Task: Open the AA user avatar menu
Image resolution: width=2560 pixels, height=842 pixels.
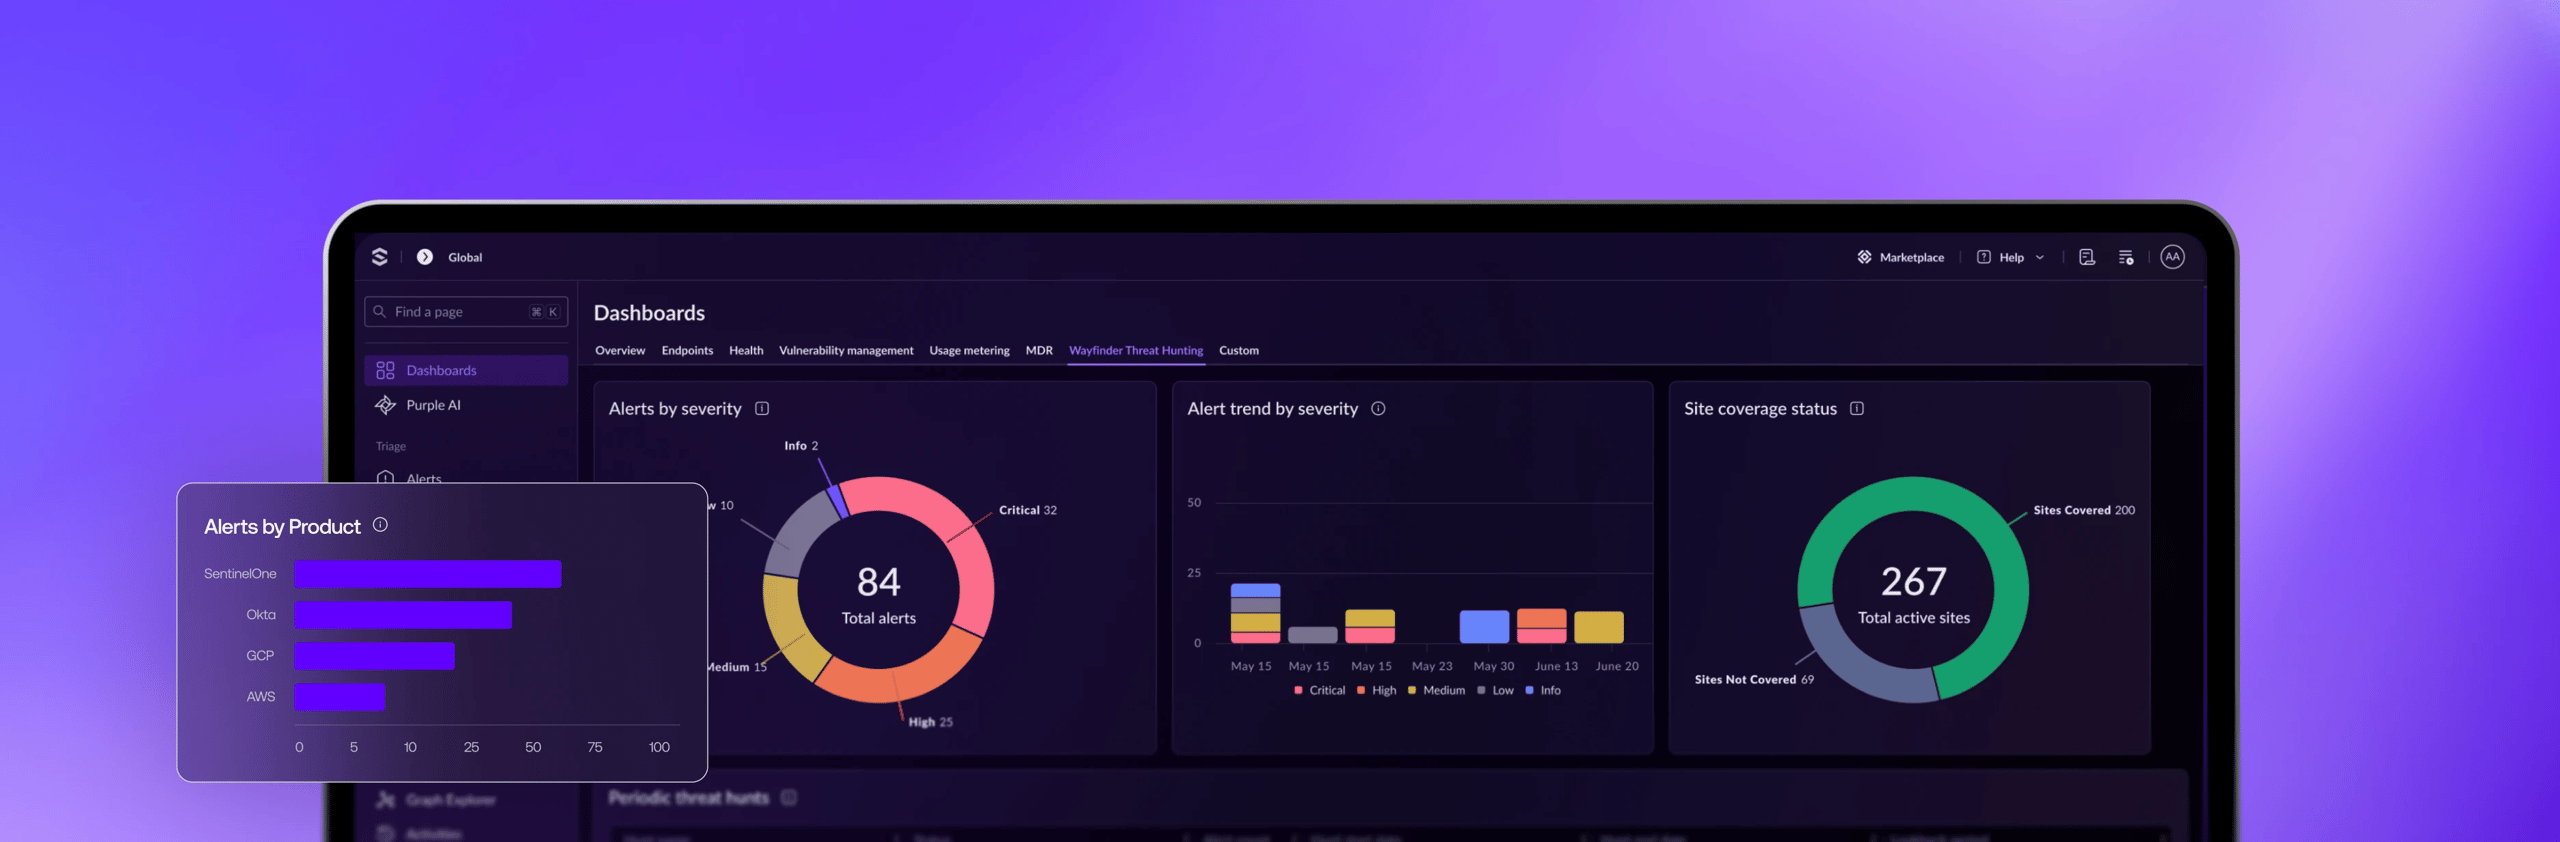Action: pos(2172,257)
